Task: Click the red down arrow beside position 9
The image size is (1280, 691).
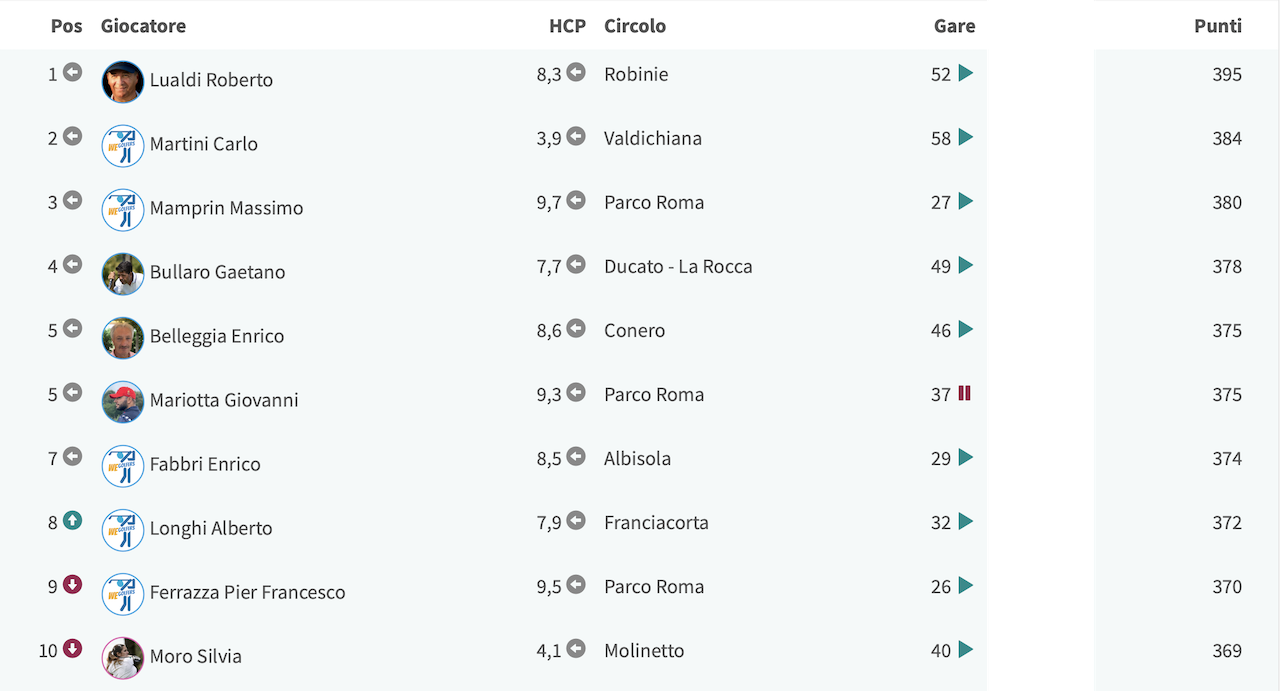Action: point(72,585)
